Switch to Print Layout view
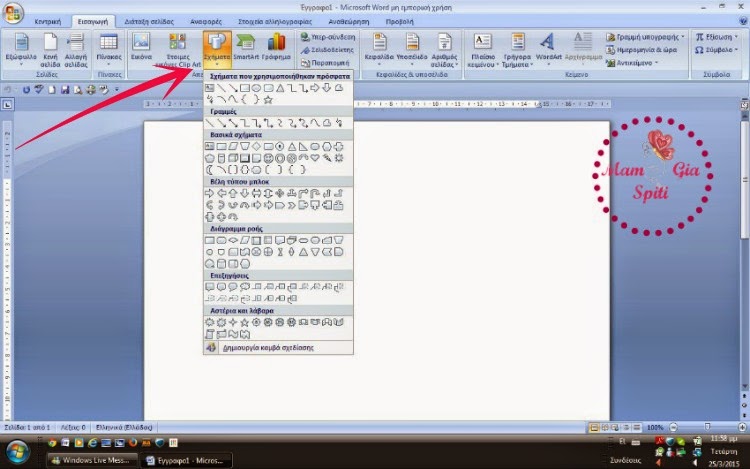This screenshot has height=469, width=750. 594,427
